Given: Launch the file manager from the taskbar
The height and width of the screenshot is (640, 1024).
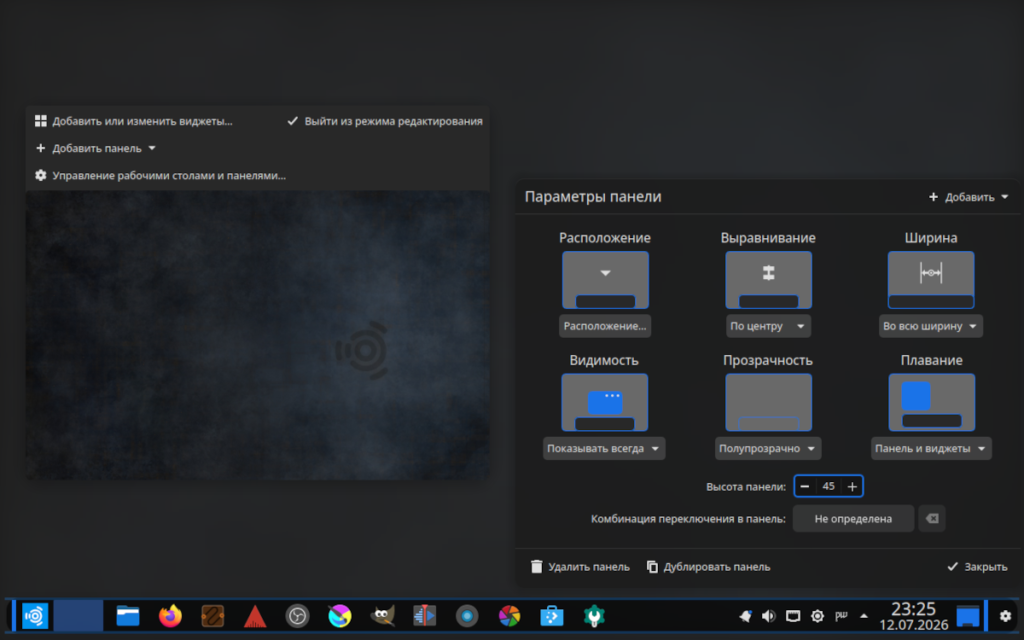Looking at the screenshot, I should click(128, 616).
